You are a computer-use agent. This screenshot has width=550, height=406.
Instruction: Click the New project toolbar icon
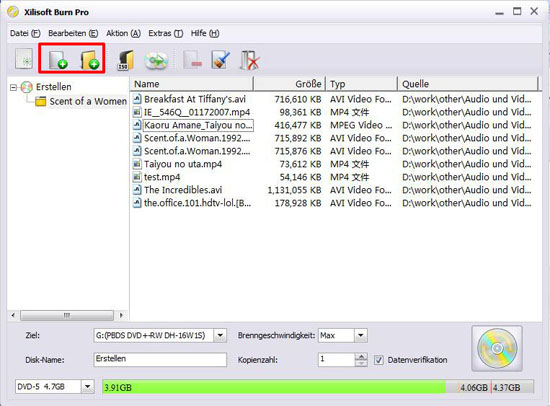24,59
